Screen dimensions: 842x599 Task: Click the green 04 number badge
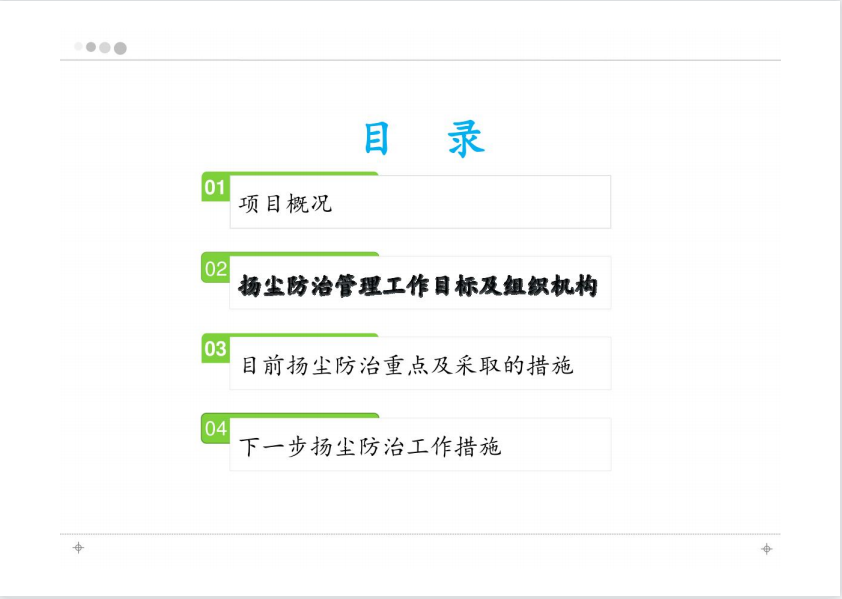point(215,429)
